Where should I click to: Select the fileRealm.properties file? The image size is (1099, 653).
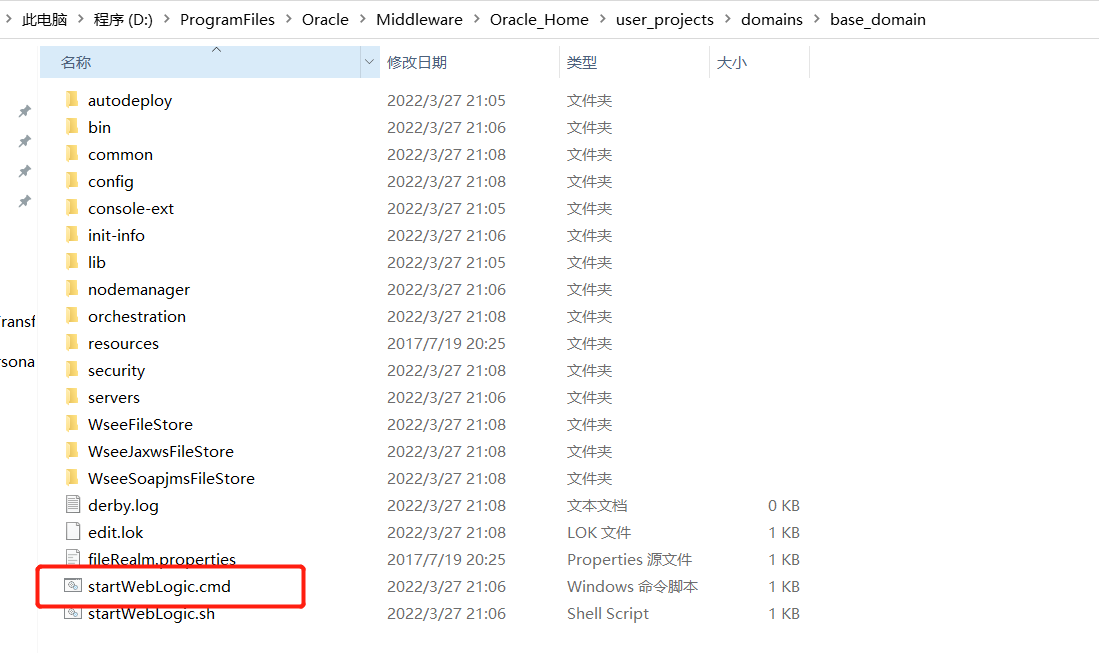[160, 559]
